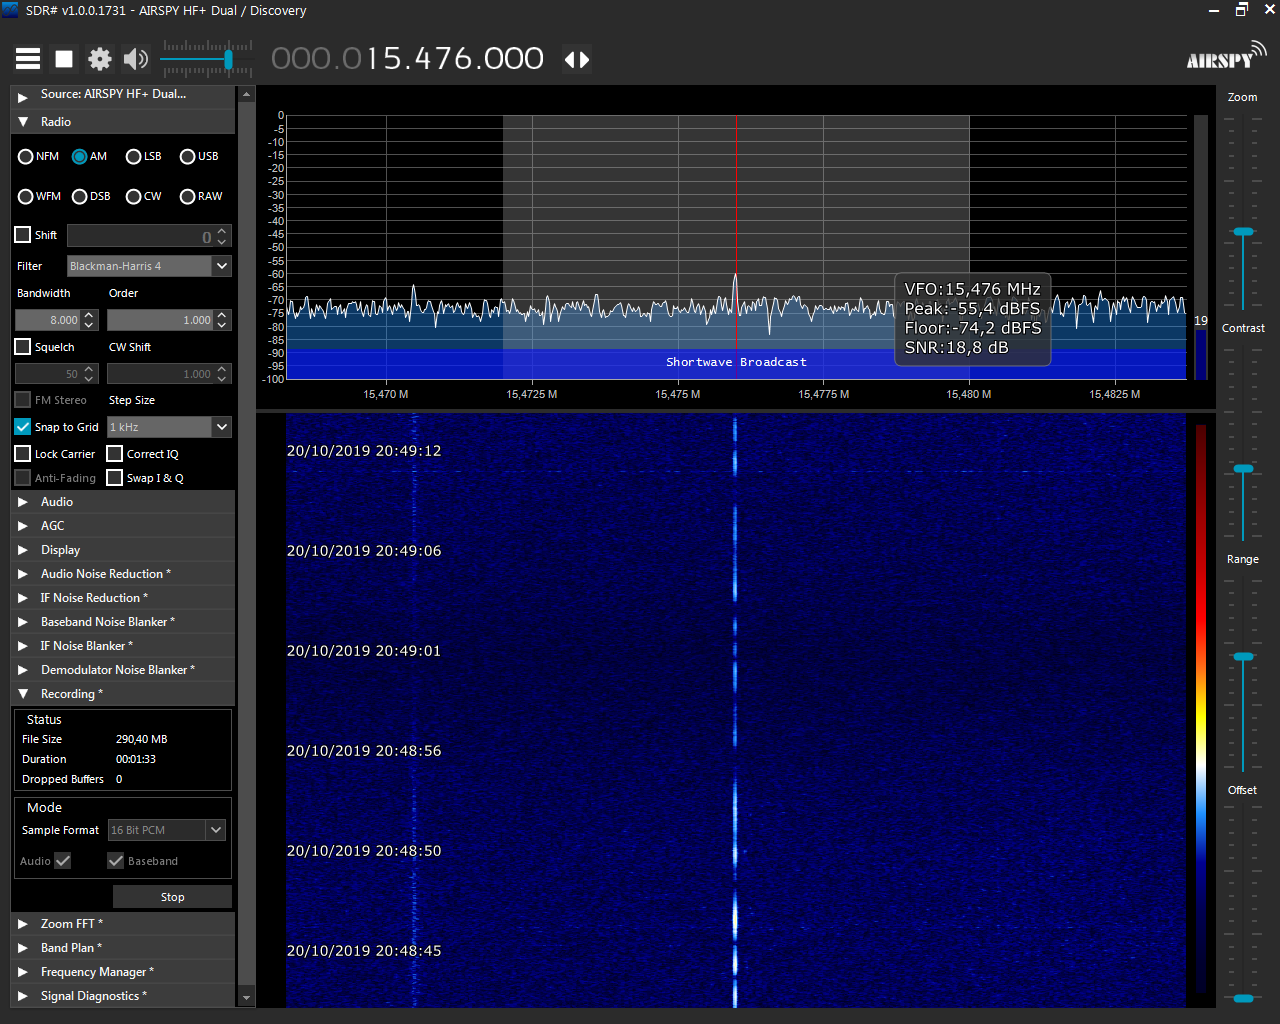
Task: Enable Swap I & Q
Action: pyautogui.click(x=115, y=478)
